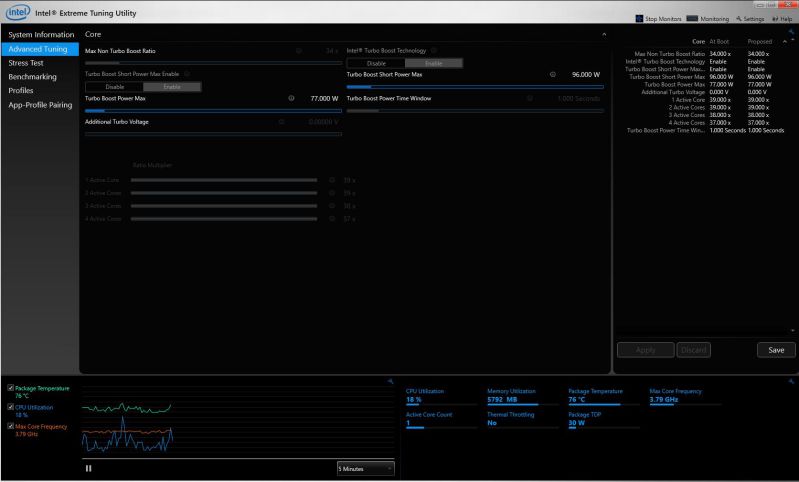Click info icon for Max Non Turbo Boost Ratio
This screenshot has width=799, height=482.
pos(299,51)
